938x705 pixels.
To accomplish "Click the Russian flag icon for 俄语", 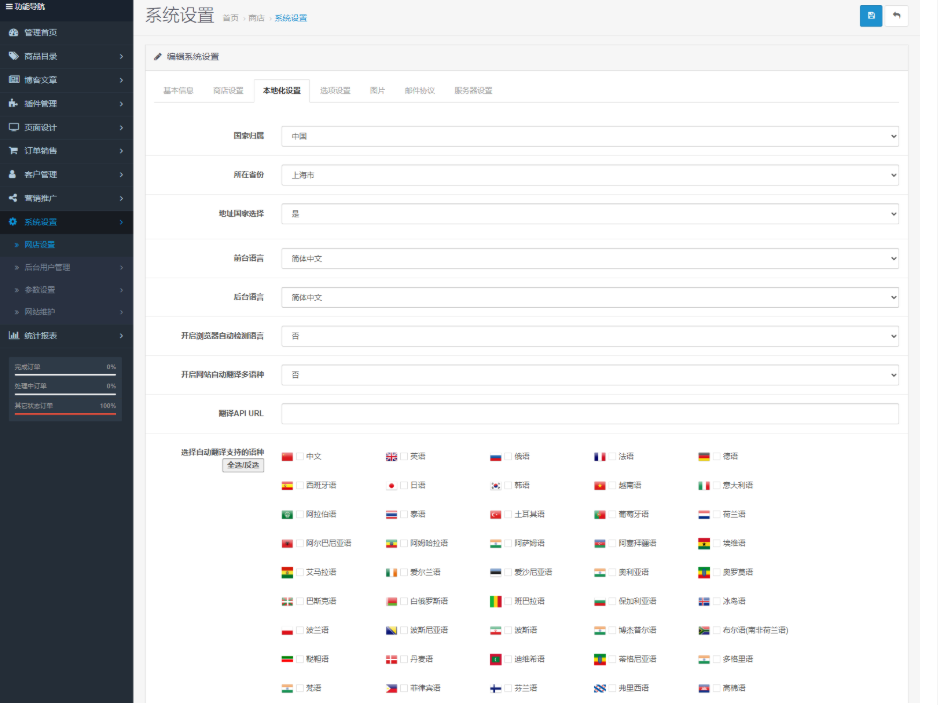I will pyautogui.click(x=495, y=457).
